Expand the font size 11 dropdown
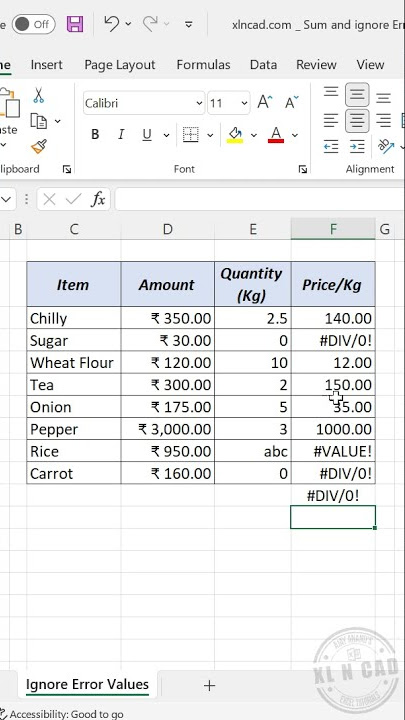This screenshot has height=720, width=405. 244,103
